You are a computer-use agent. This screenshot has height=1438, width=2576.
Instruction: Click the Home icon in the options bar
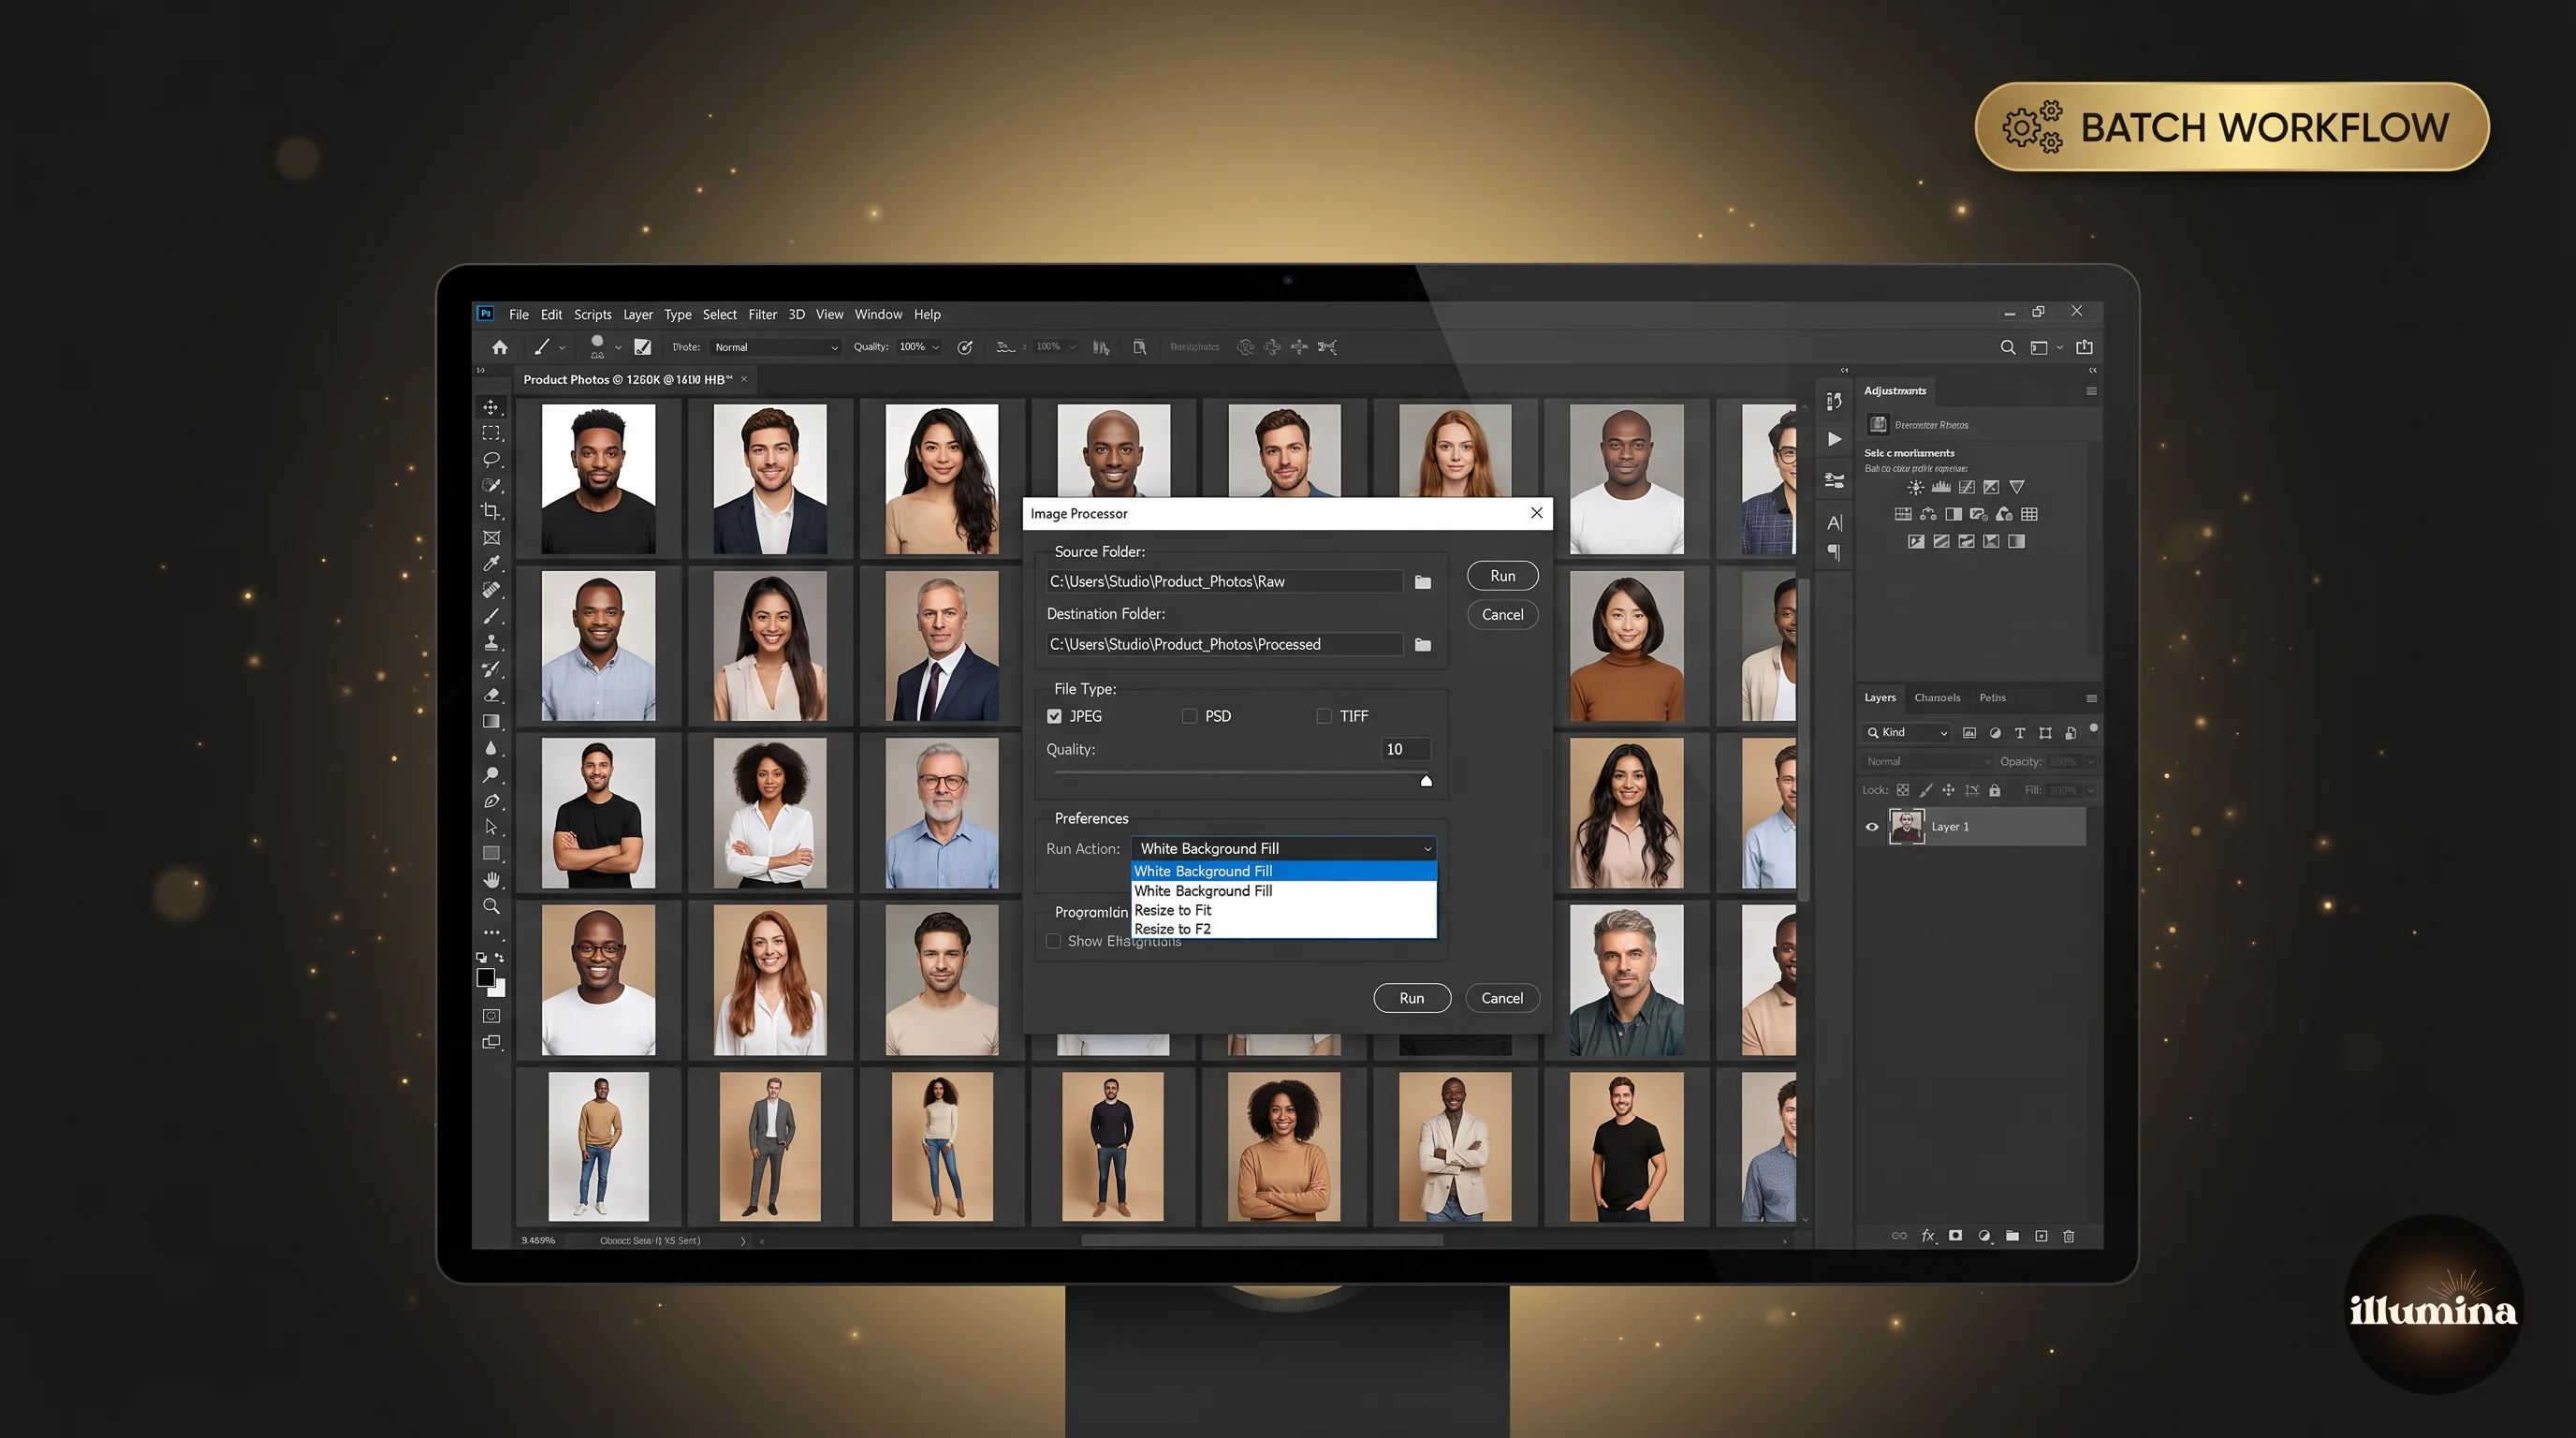coord(499,347)
